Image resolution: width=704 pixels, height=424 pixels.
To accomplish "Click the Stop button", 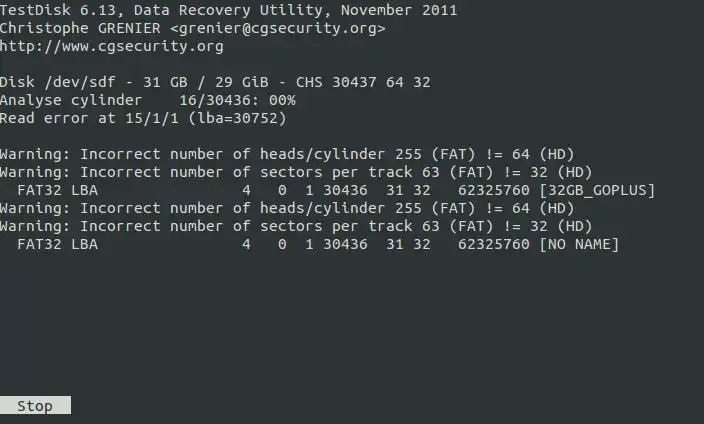I will pos(35,405).
